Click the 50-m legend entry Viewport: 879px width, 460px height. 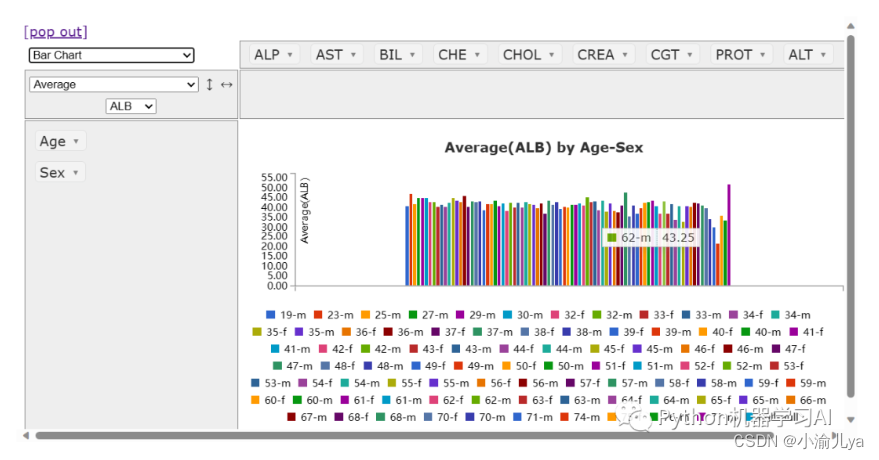pyautogui.click(x=564, y=366)
